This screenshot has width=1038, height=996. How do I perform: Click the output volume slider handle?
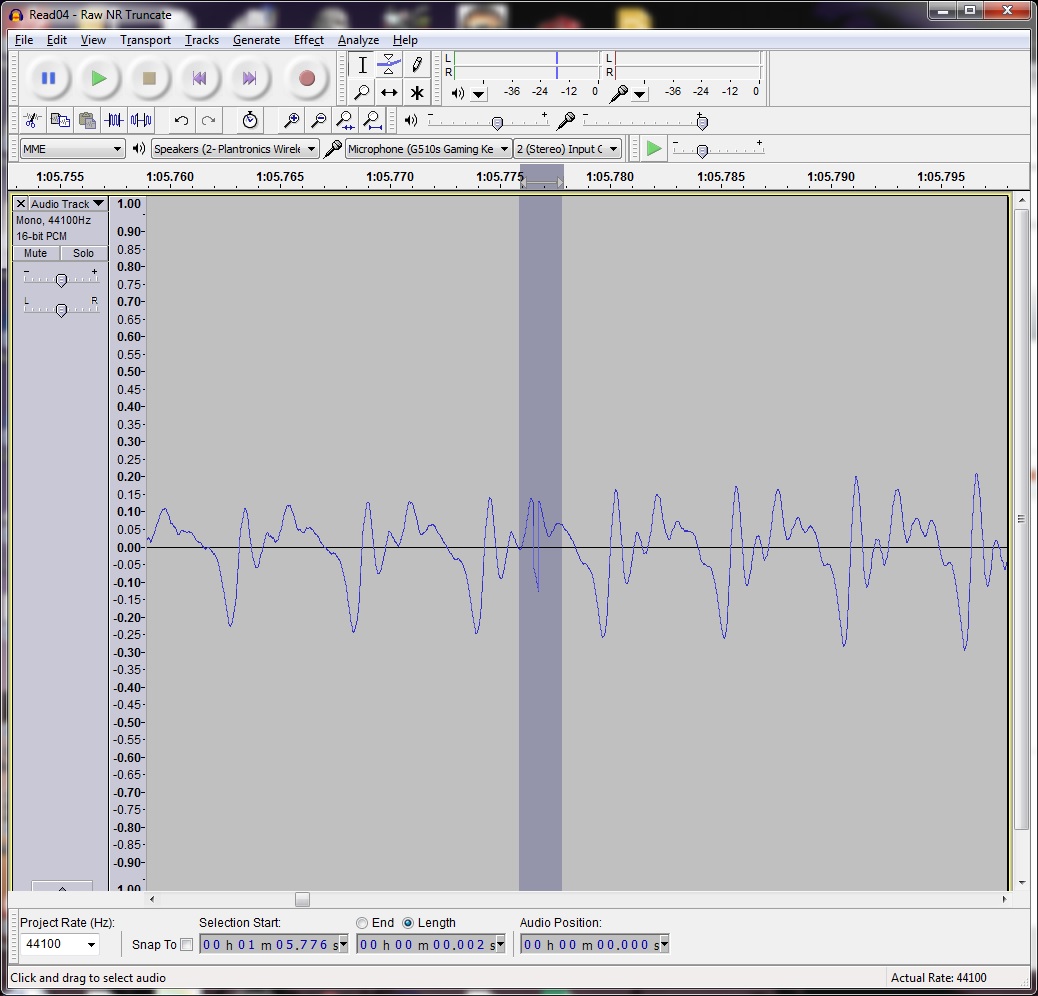497,122
